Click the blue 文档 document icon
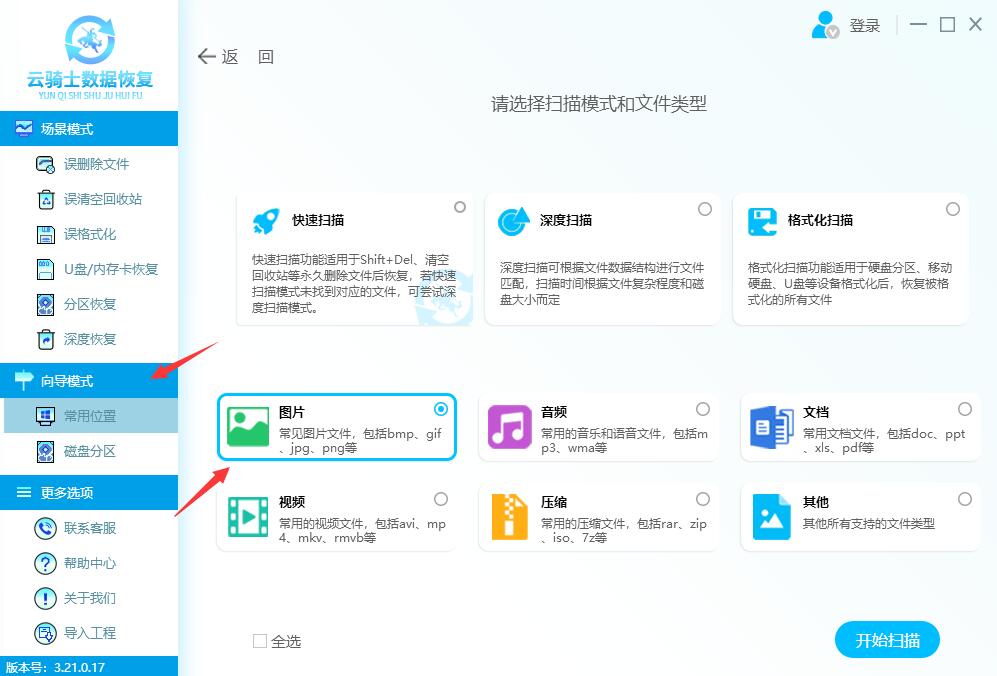Viewport: 997px width, 676px height. (771, 427)
